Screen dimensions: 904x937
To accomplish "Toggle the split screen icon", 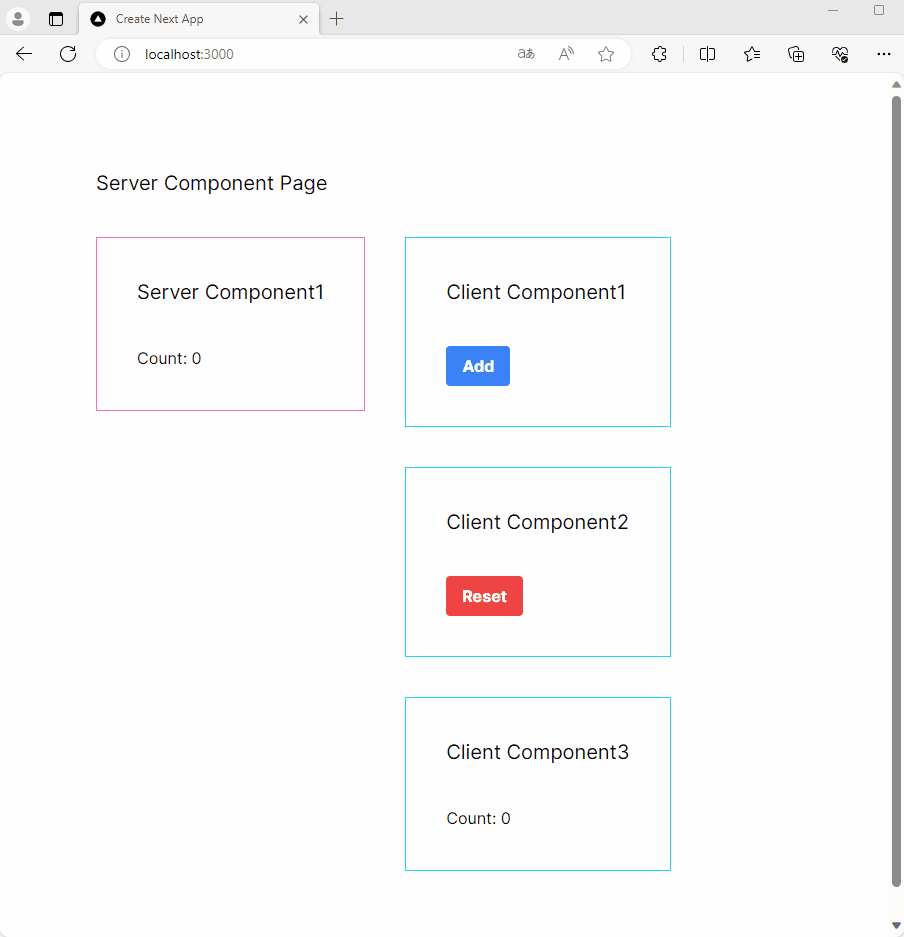I will coord(707,54).
